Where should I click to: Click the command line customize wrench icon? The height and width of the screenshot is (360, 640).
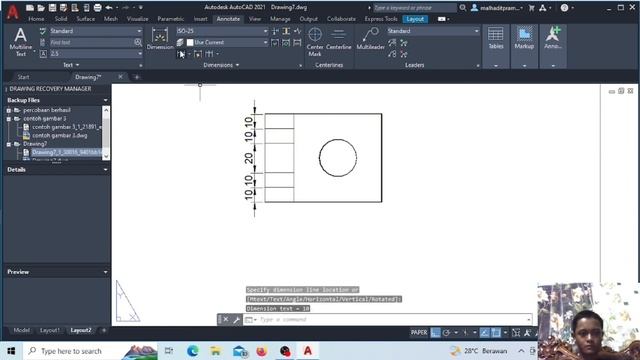(236, 320)
